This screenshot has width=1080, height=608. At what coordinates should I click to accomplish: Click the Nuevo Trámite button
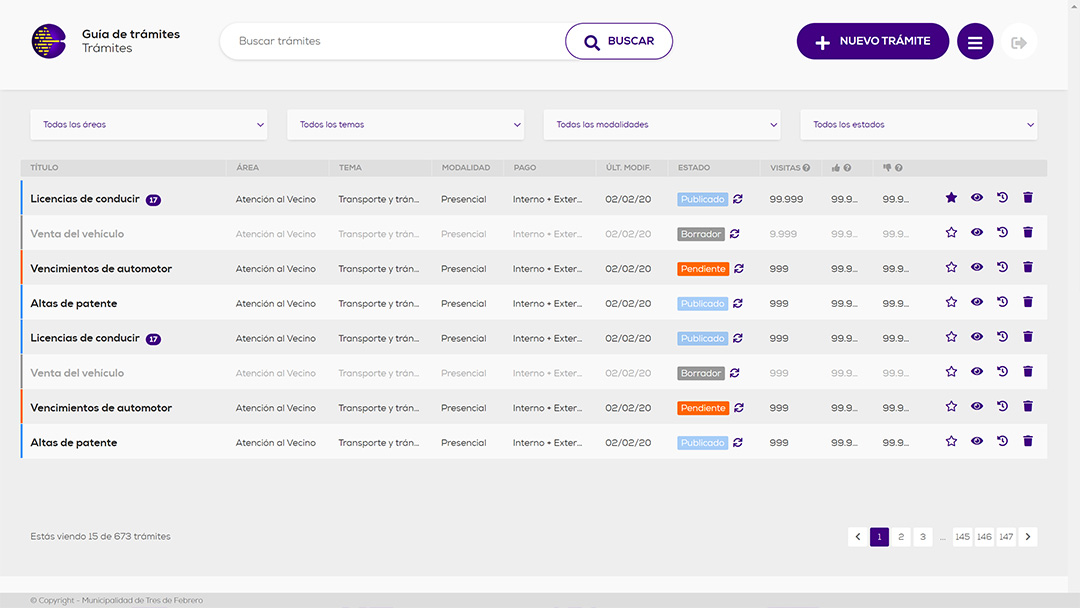tap(872, 42)
